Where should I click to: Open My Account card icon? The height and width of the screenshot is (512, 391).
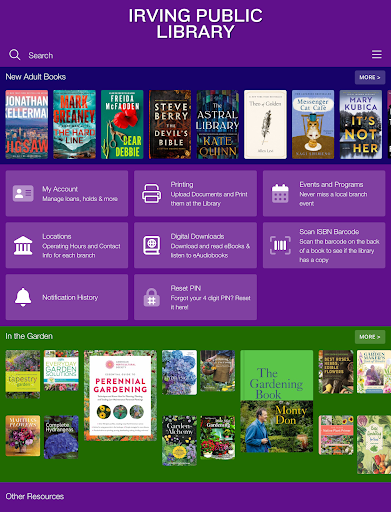[x=23, y=193]
